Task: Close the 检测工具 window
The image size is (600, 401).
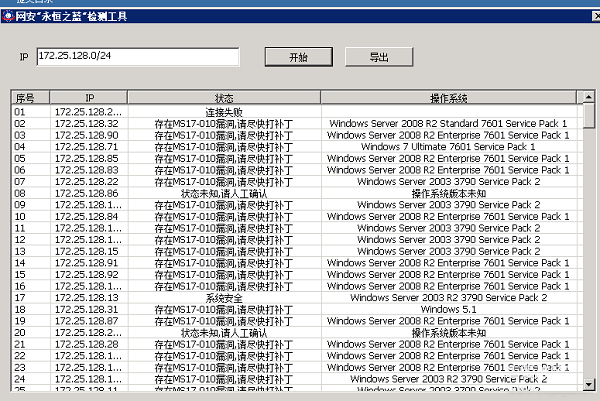Action: click(x=596, y=16)
